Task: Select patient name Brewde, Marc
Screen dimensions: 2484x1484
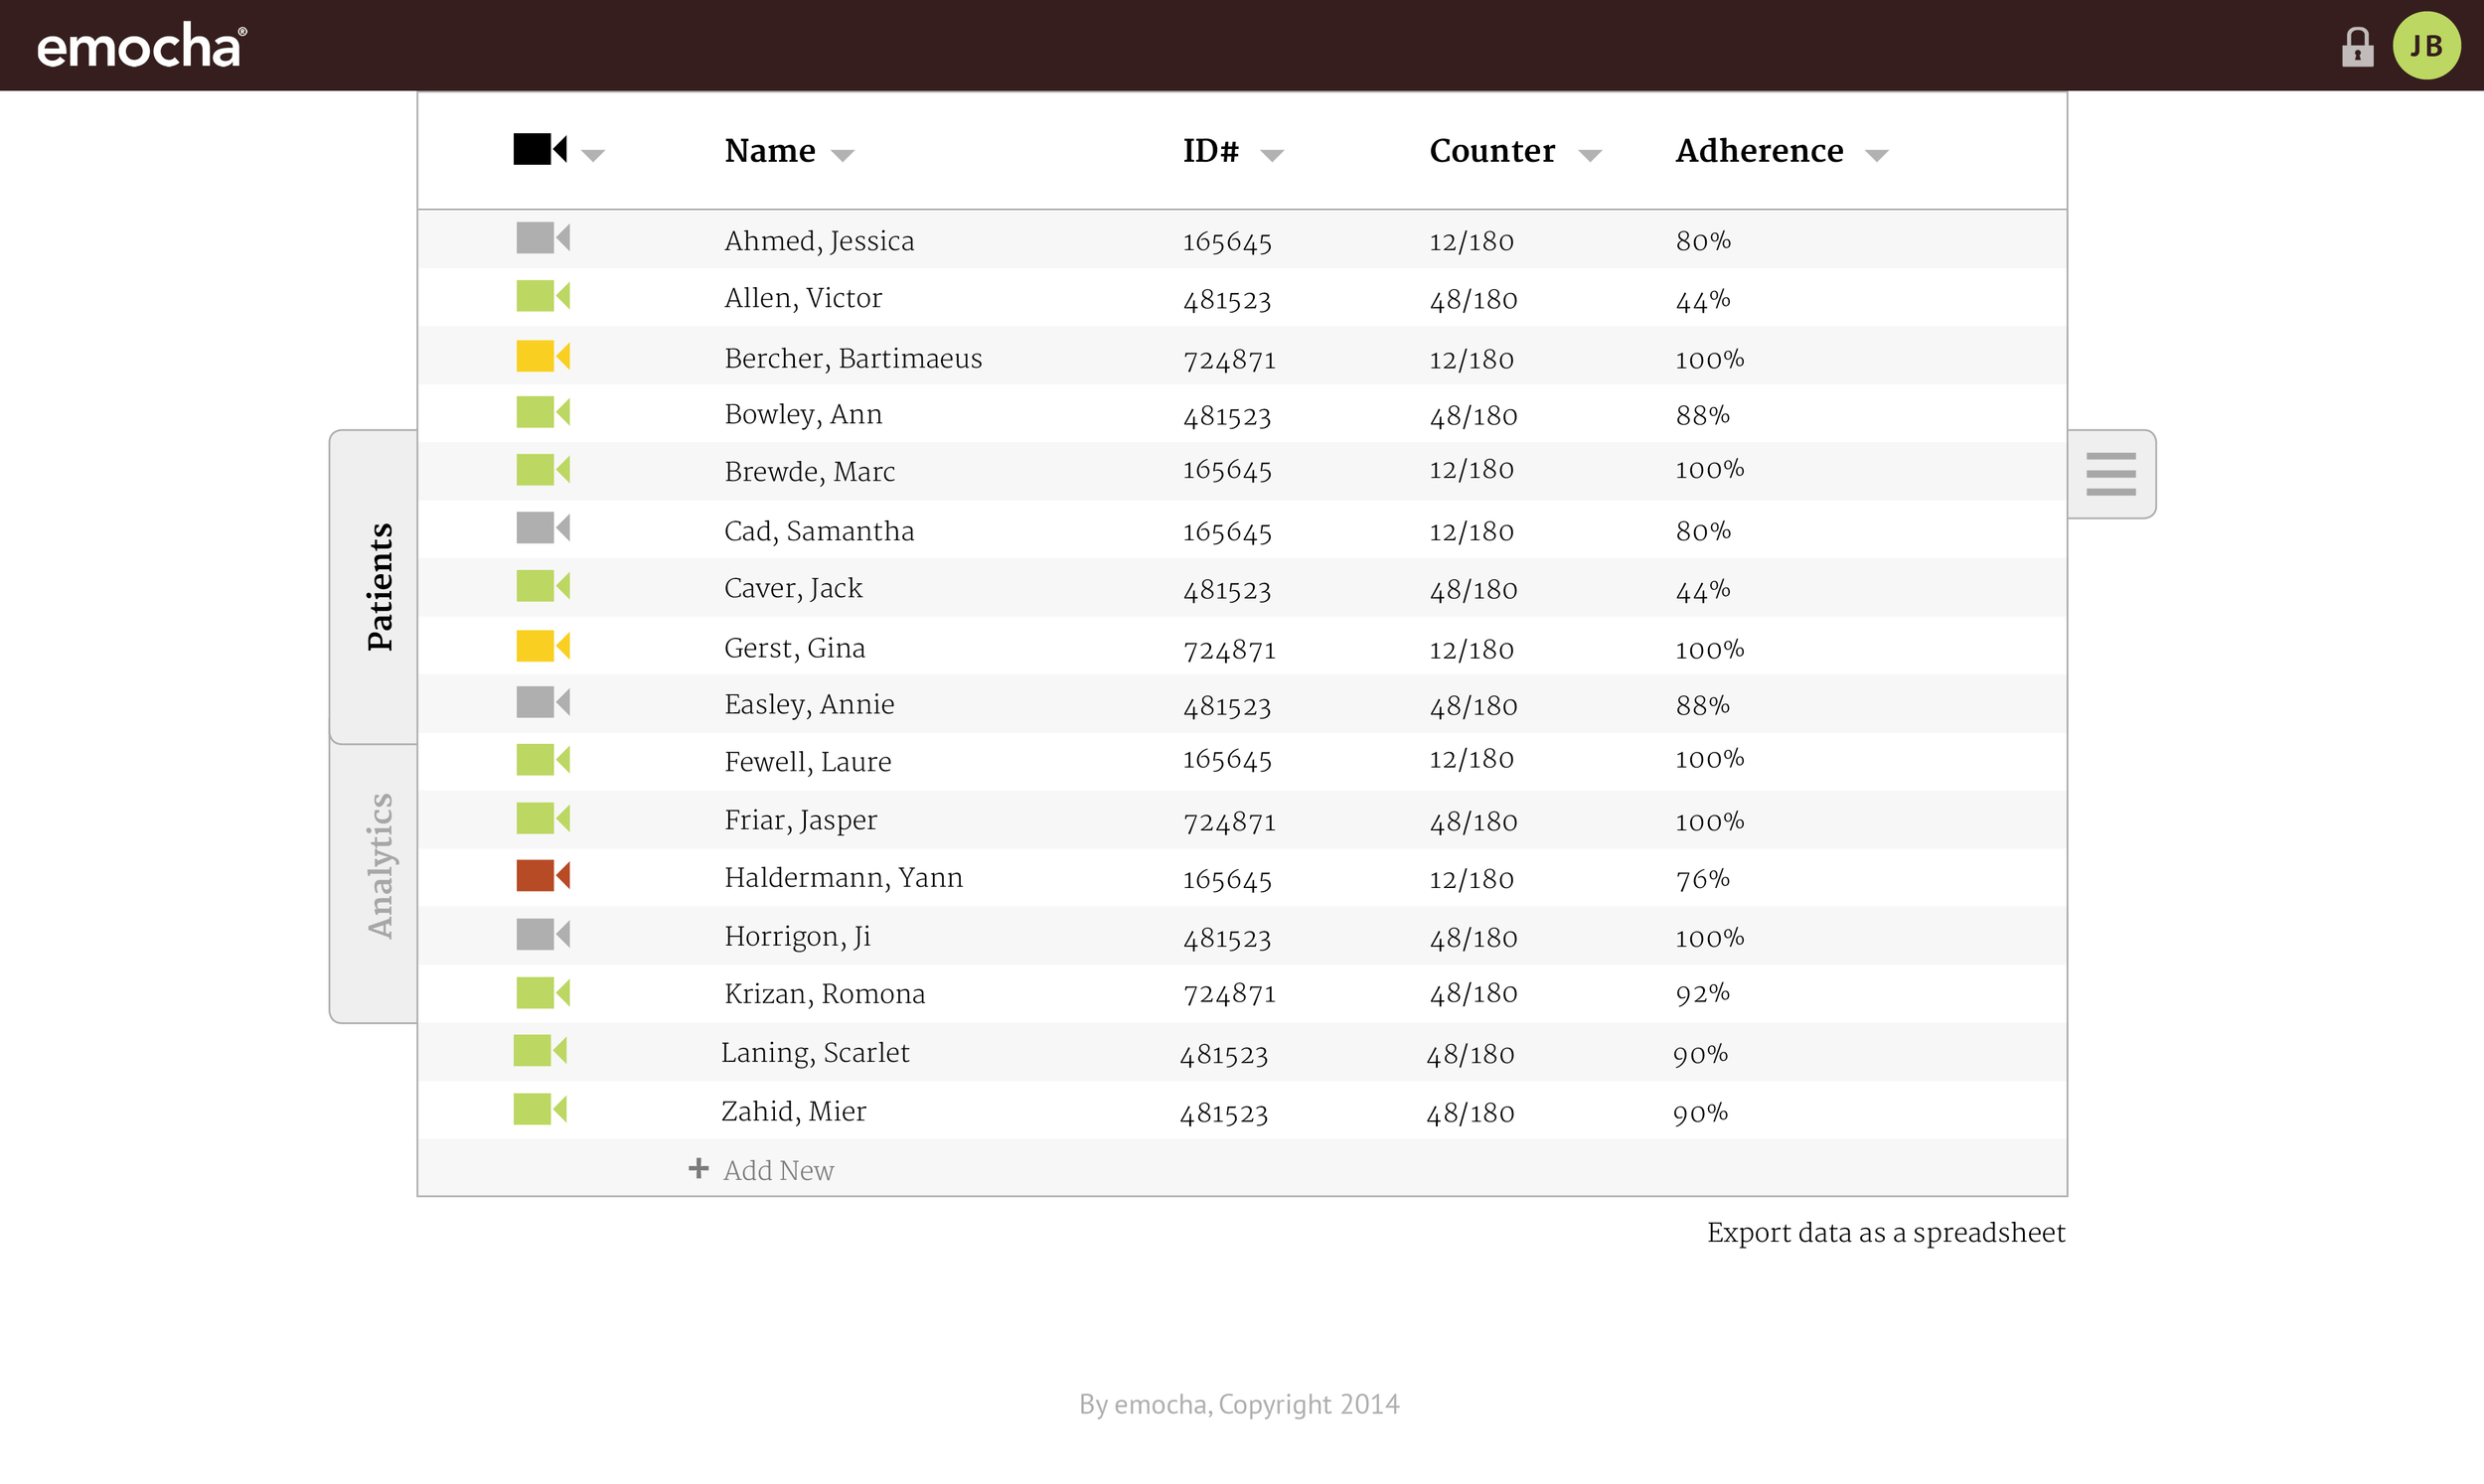Action: pos(809,471)
